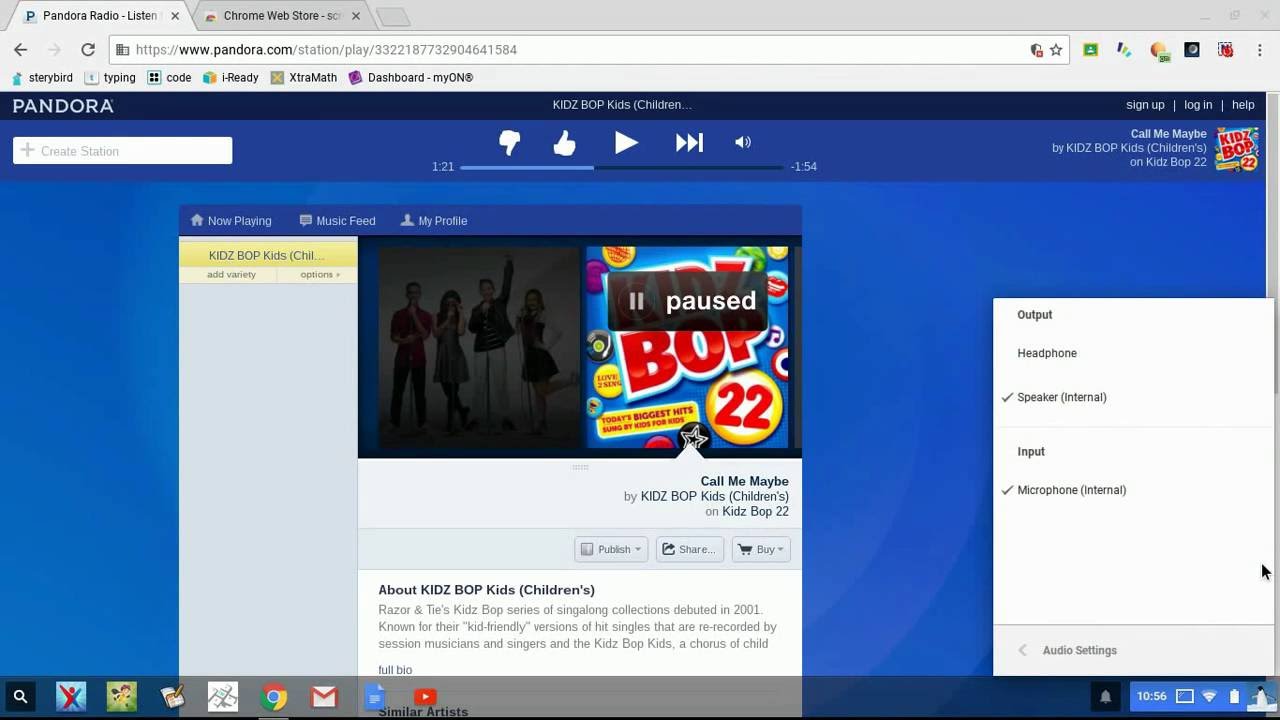This screenshot has width=1280, height=720.
Task: Click the band photo of KIDZ BOP Kids
Action: 479,347
